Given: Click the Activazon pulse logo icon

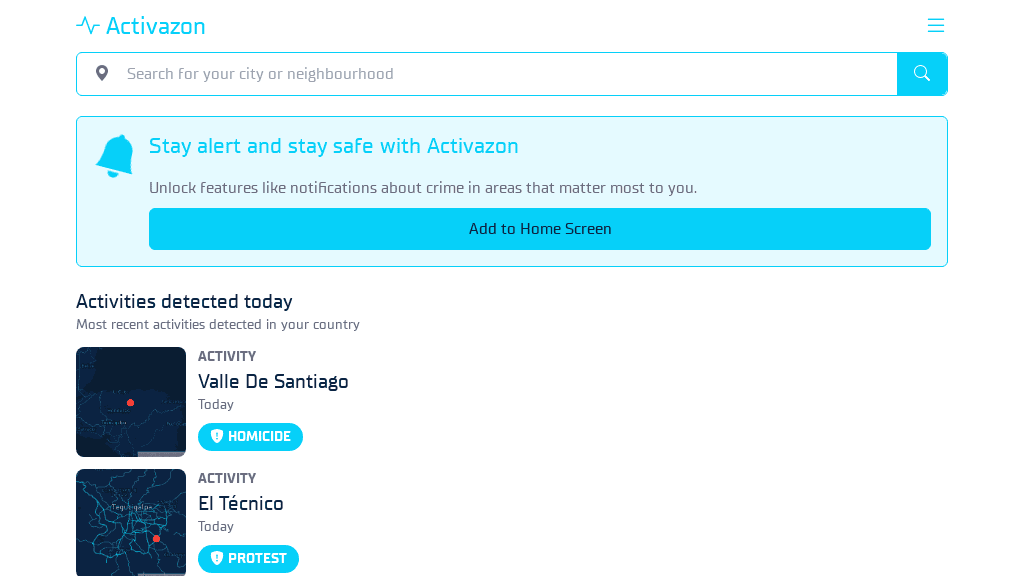Looking at the screenshot, I should [88, 25].
